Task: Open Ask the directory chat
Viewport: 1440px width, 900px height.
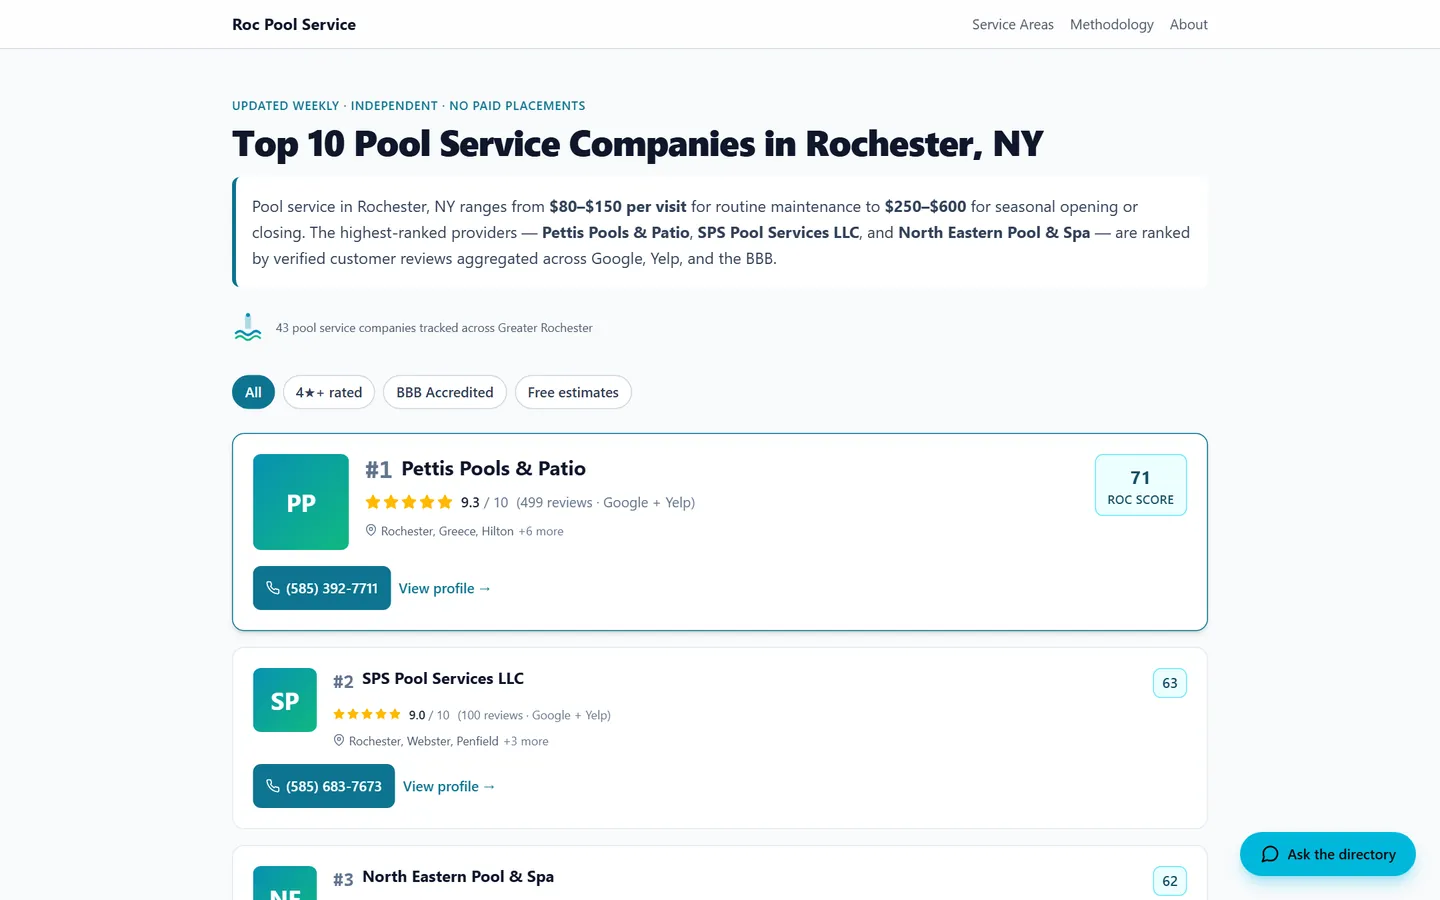Action: click(1328, 854)
